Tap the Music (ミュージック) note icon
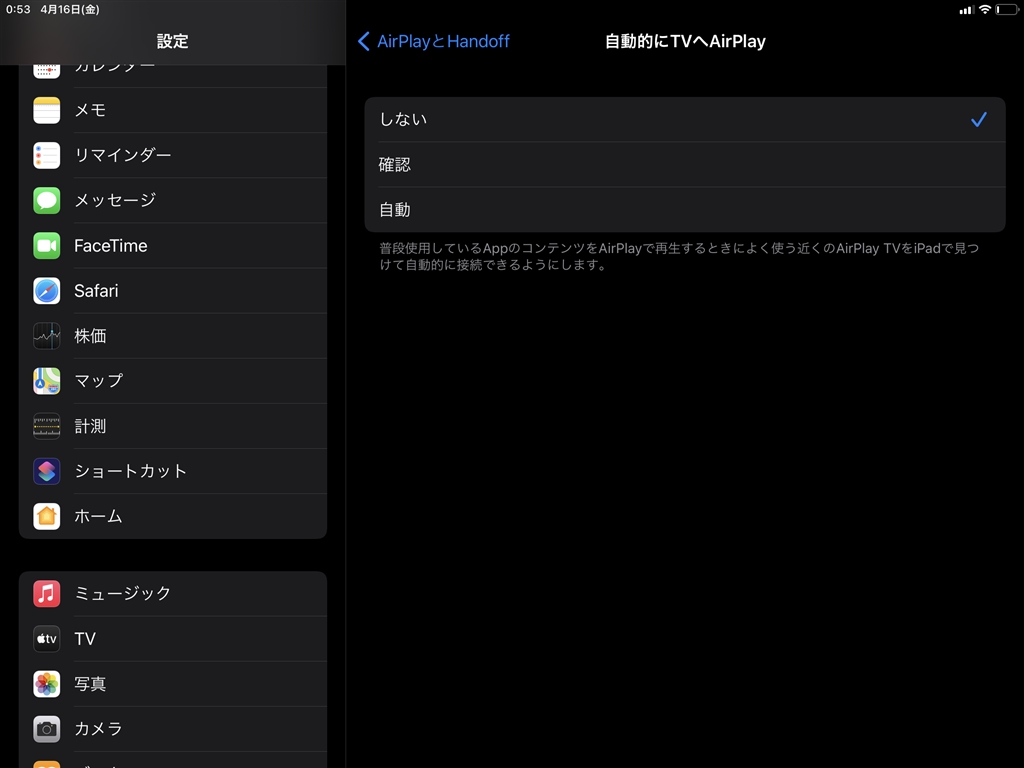Viewport: 1024px width, 768px height. (46, 594)
